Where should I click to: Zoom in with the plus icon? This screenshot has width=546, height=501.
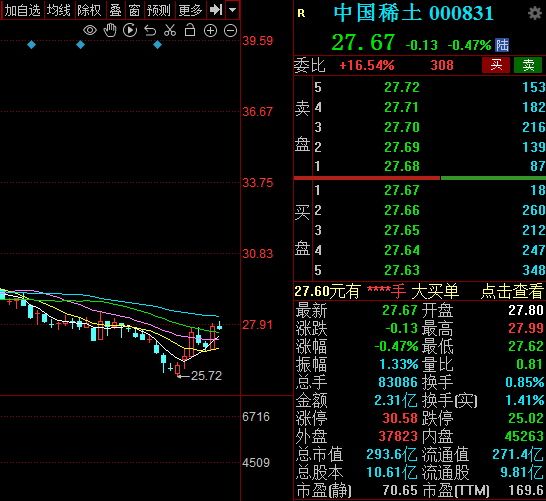tap(210, 31)
